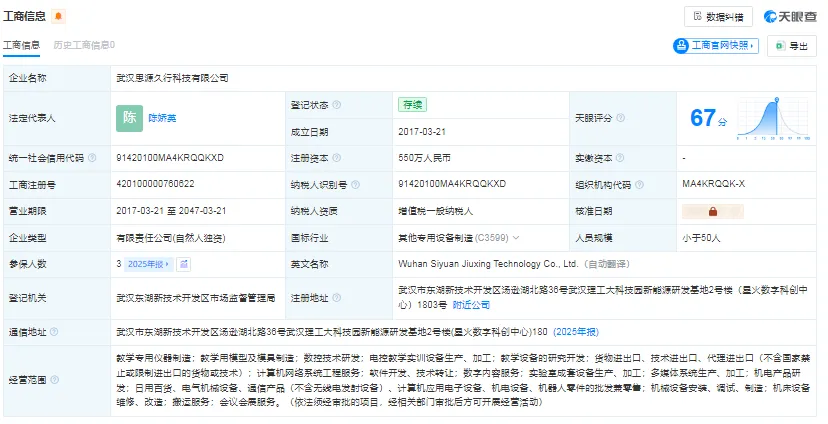Click help icon next to 登记状态

336,105
